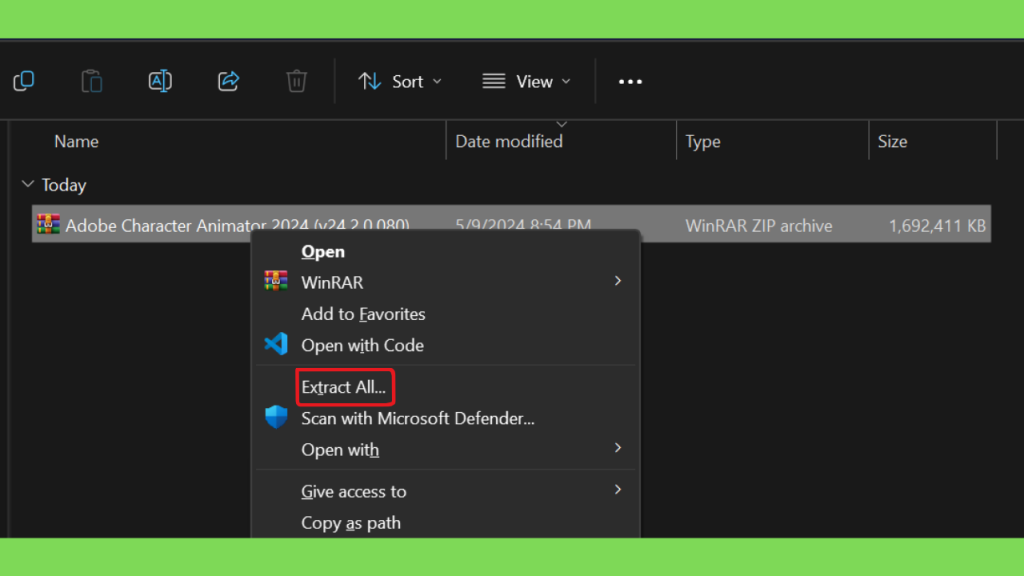Click the Delete trash can icon
The width and height of the screenshot is (1024, 576).
(x=296, y=81)
